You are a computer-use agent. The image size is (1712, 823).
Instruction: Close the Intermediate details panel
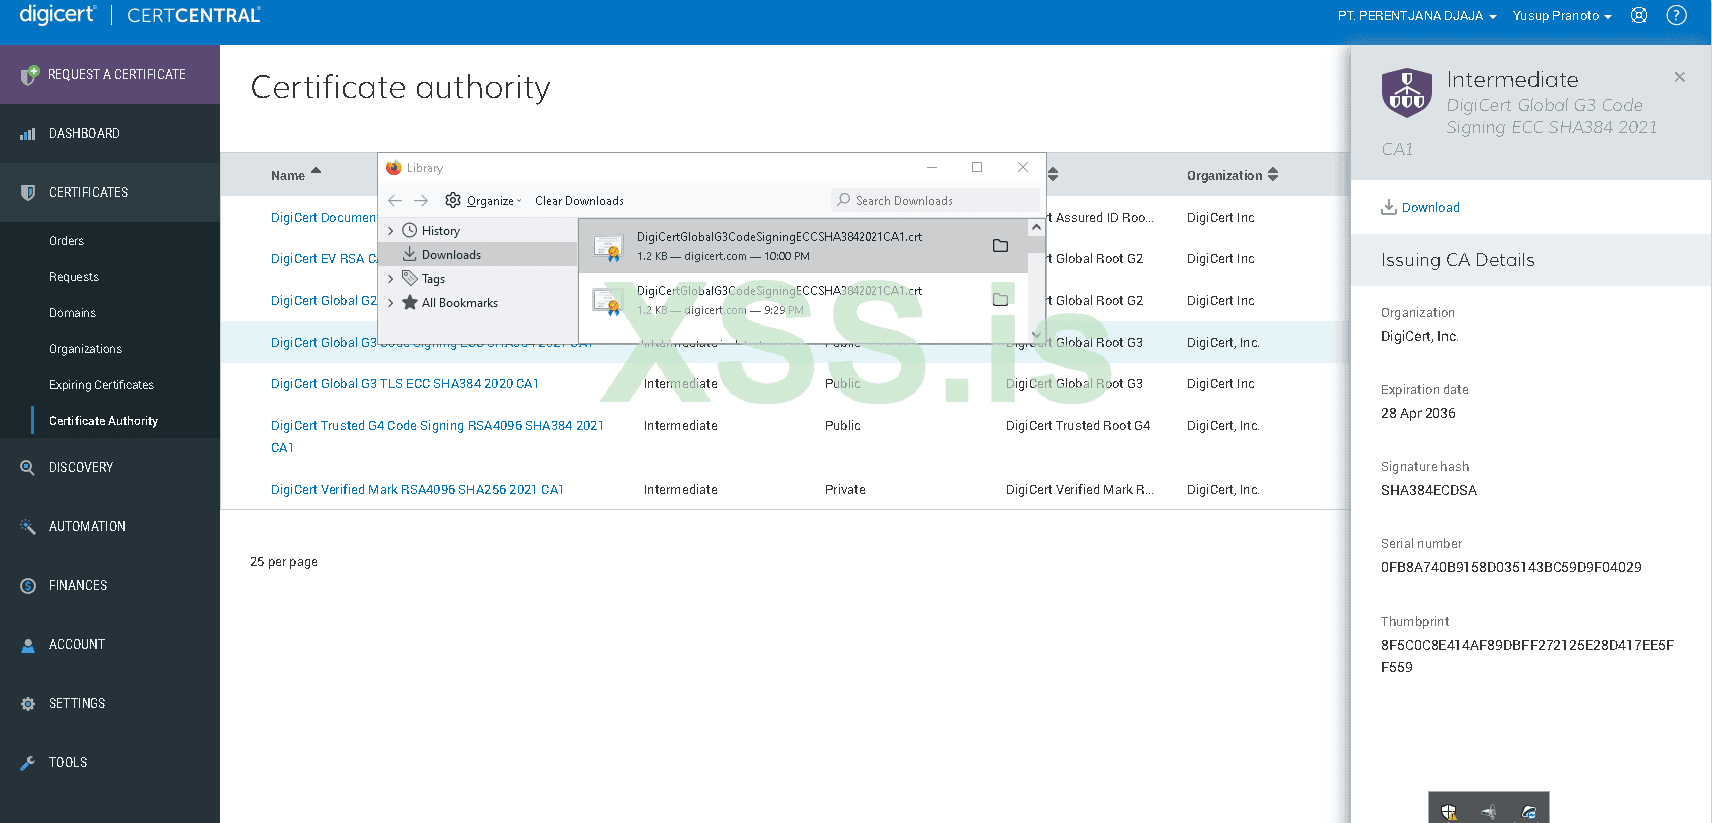point(1680,77)
